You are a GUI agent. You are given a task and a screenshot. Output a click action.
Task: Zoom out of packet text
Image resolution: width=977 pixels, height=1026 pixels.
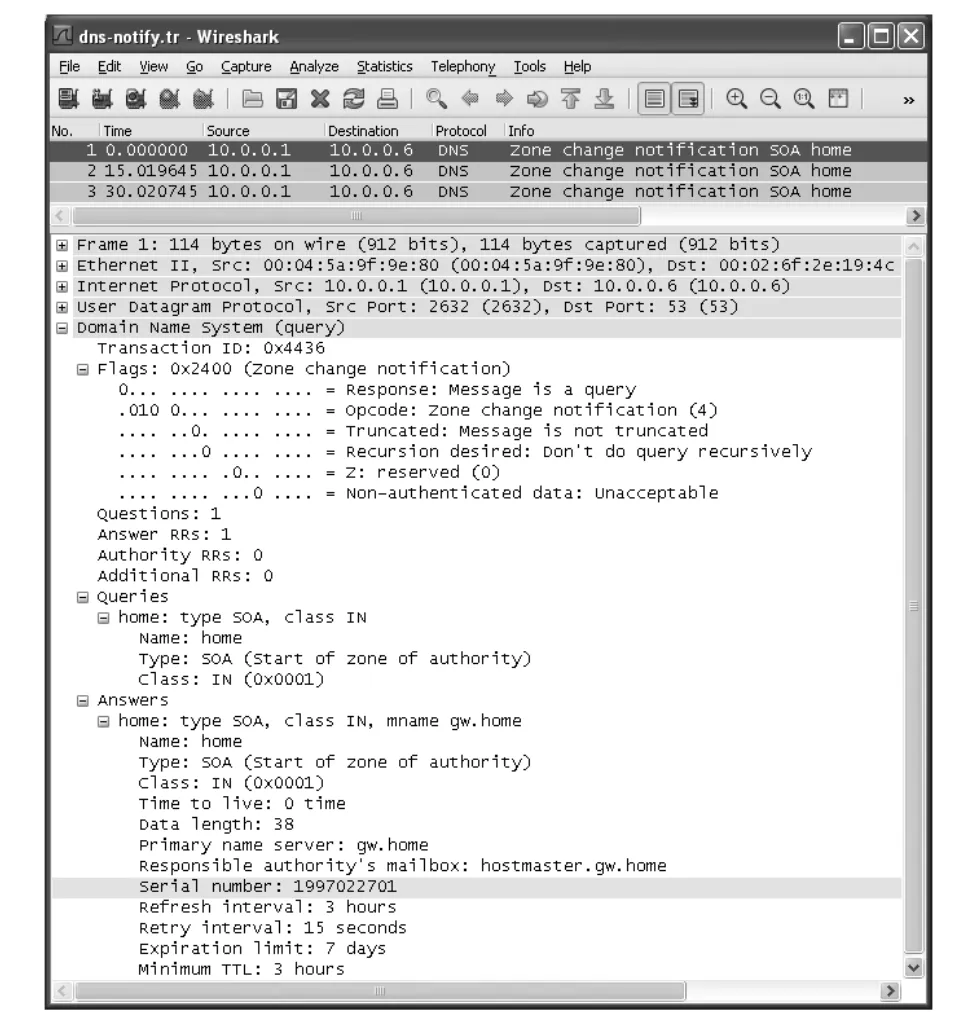[x=770, y=99]
